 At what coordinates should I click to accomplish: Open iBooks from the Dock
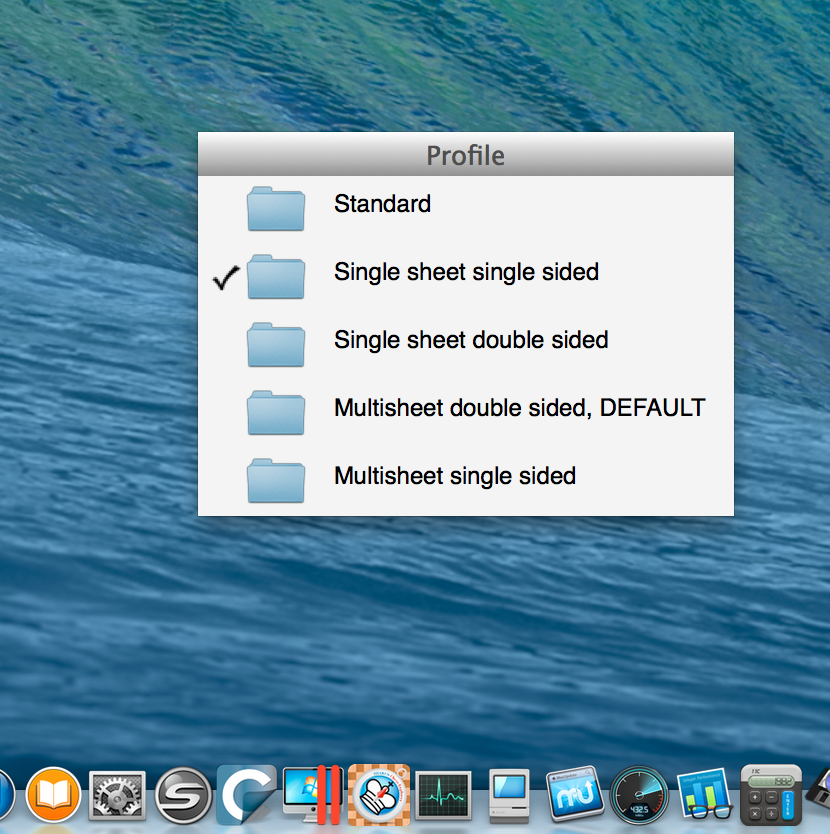coord(52,795)
